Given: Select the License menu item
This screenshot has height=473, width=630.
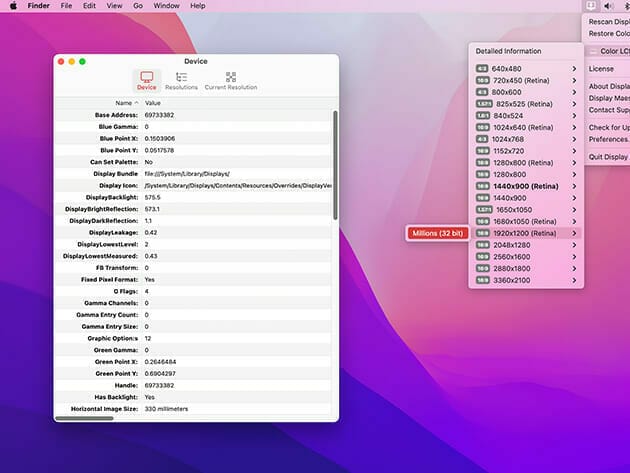Looking at the screenshot, I should [x=602, y=69].
